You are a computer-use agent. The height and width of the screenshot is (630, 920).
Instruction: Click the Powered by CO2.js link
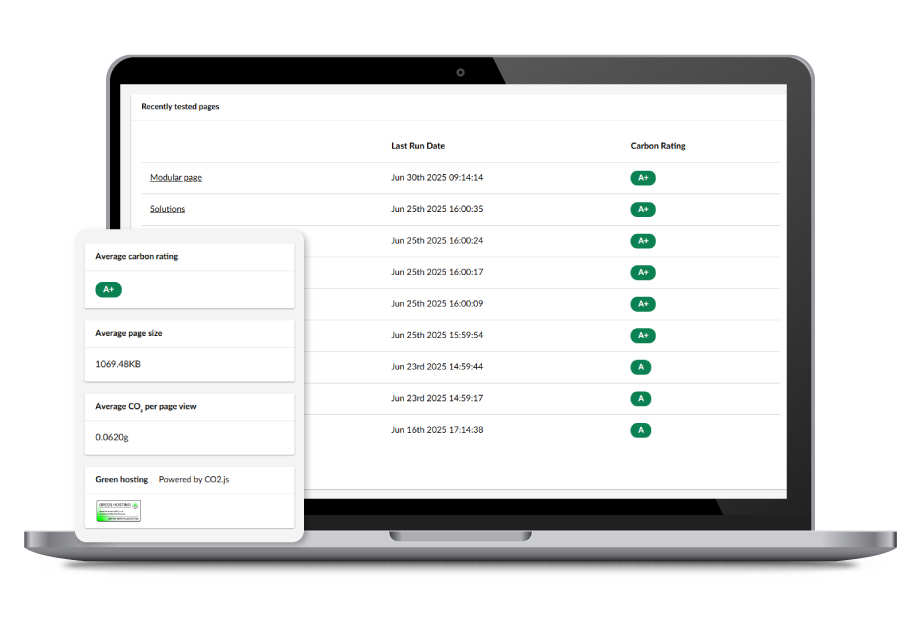pyautogui.click(x=194, y=479)
